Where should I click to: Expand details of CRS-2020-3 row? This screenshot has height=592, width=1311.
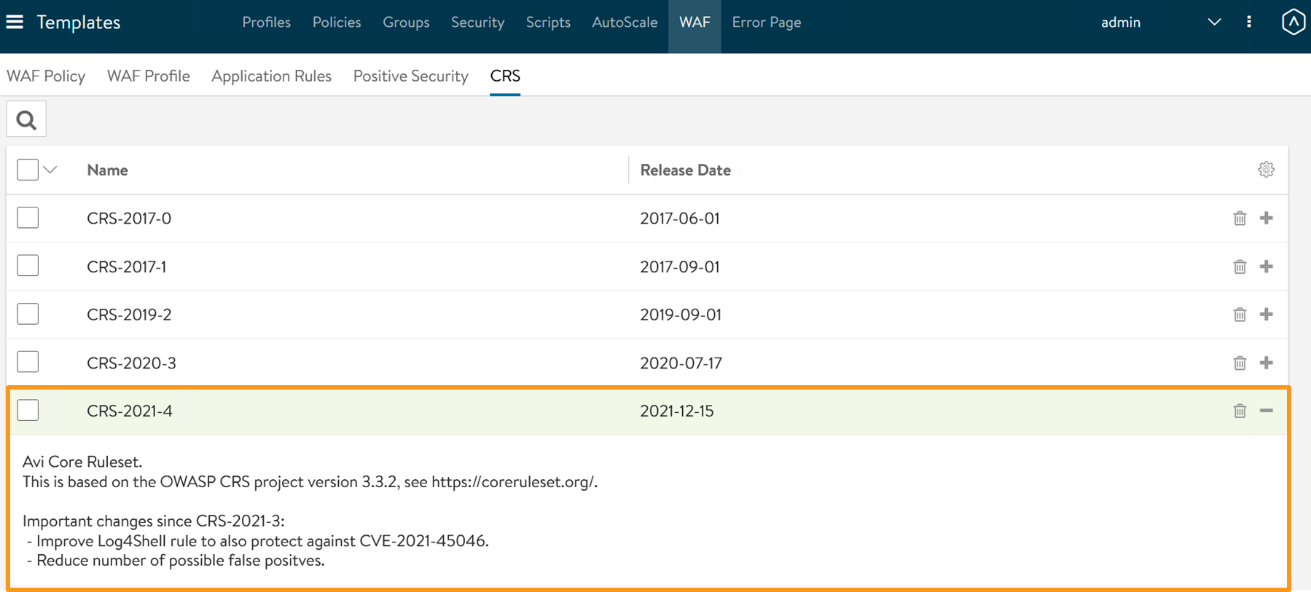pos(1267,362)
